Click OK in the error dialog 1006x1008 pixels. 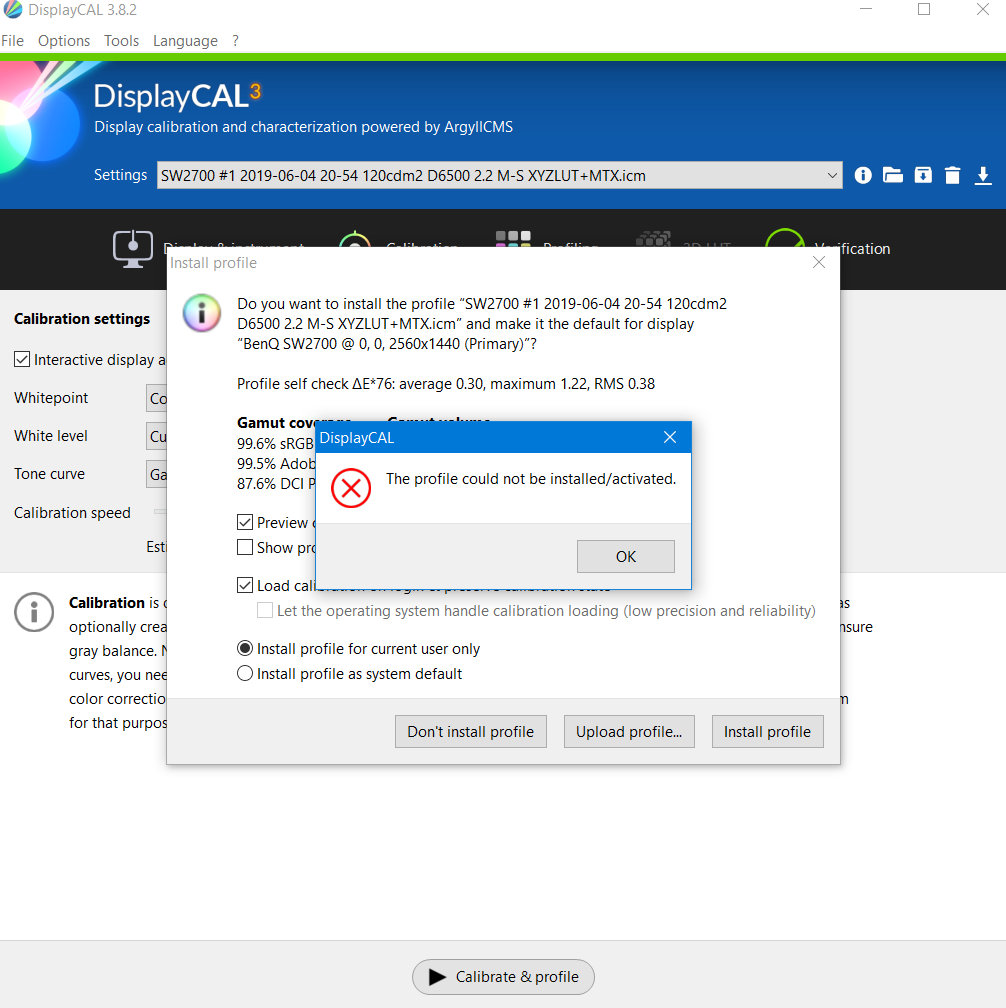point(625,556)
